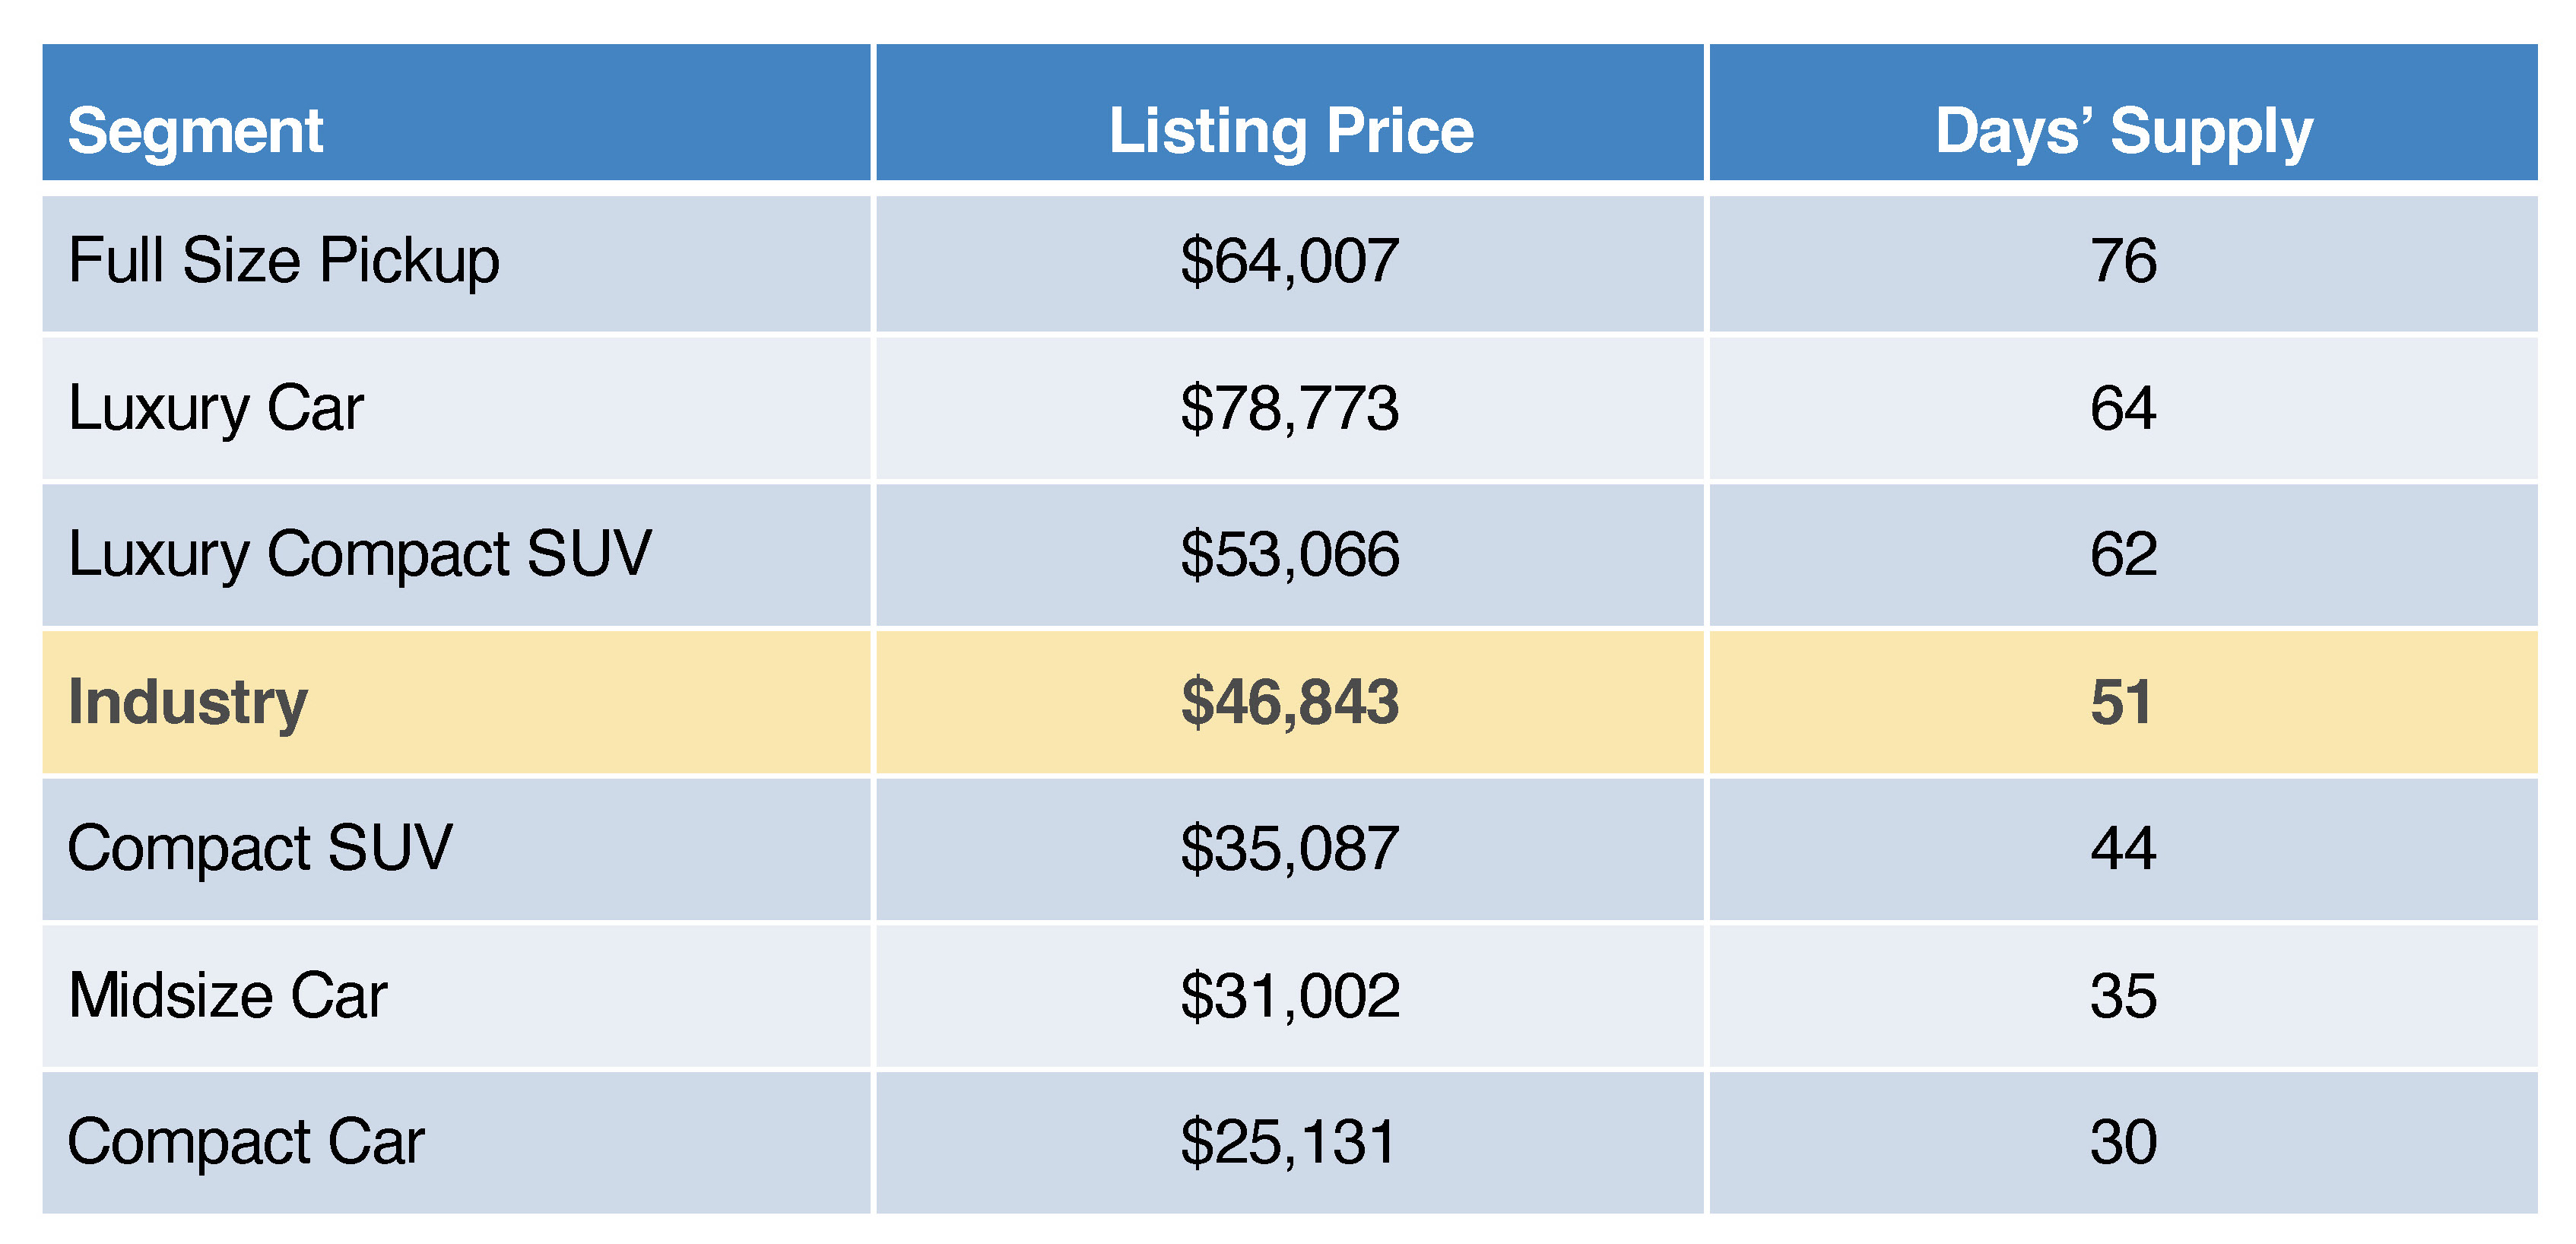Click the Segment column header
The image size is (2576, 1244).
click(x=196, y=131)
